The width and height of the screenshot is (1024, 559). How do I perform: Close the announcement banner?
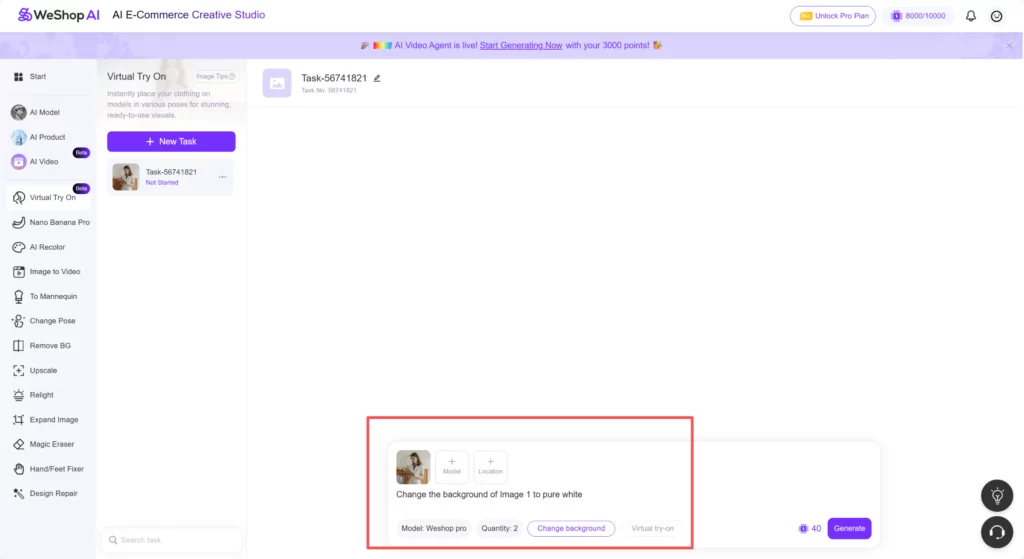pos(1009,46)
